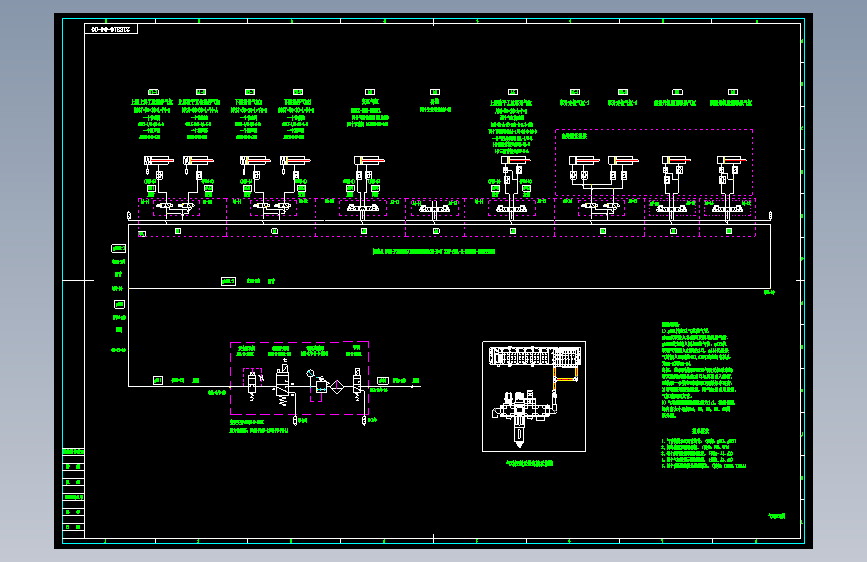
Task: Click the green notes paragraph at lower right
Action: pyautogui.click(x=699, y=370)
